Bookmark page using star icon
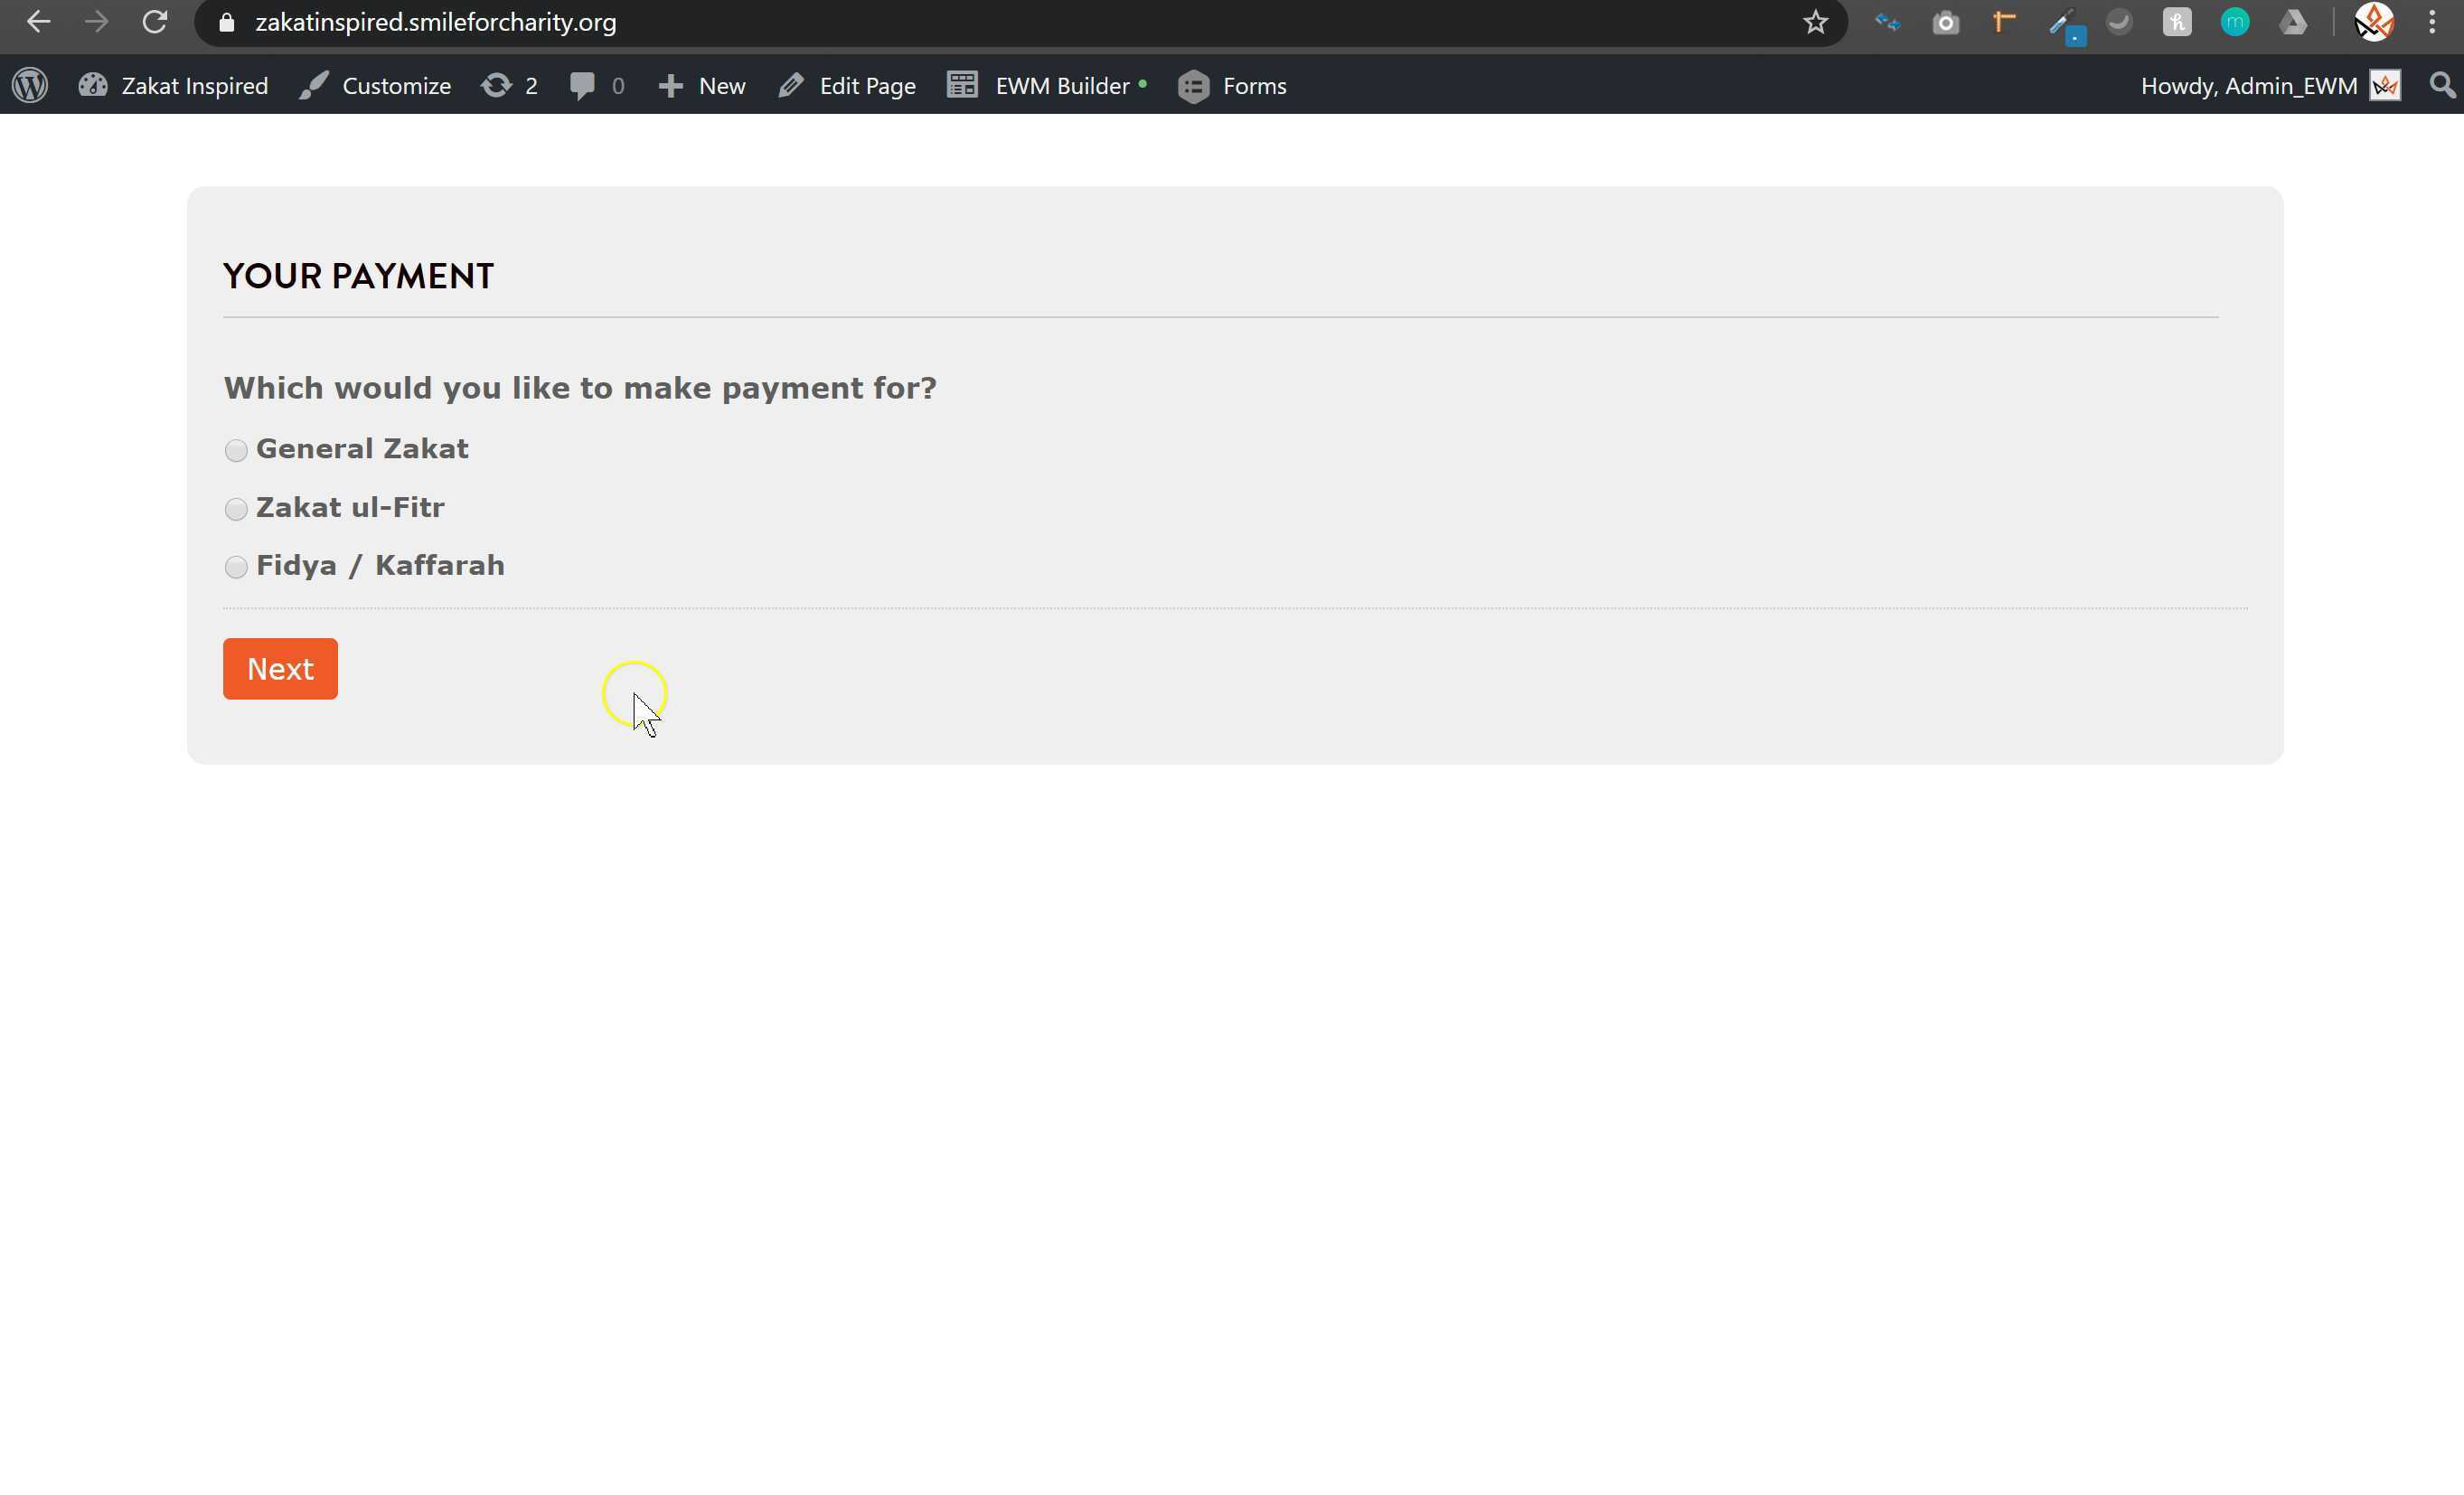 click(x=1815, y=22)
